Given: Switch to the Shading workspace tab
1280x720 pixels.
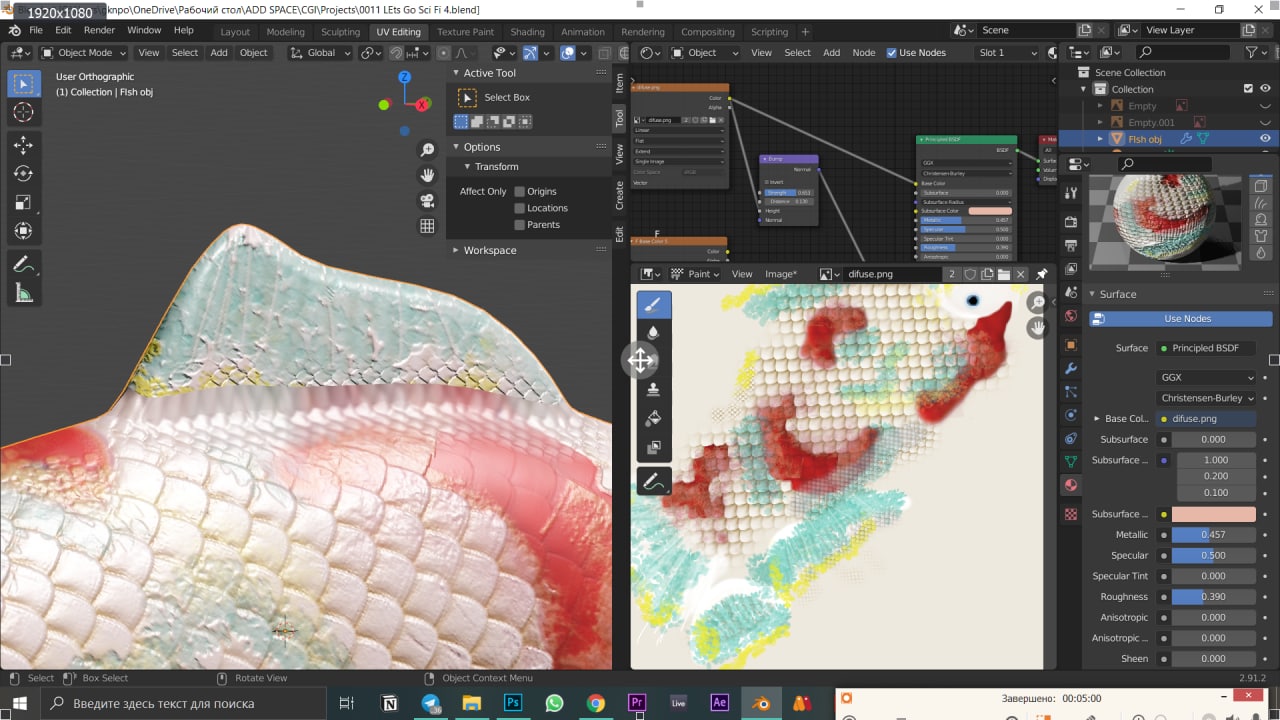Looking at the screenshot, I should pos(527,31).
